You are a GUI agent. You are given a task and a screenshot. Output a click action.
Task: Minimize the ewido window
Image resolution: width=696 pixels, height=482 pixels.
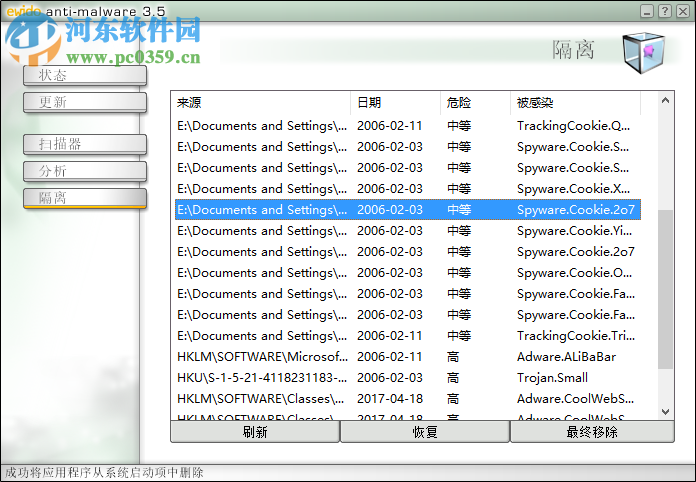click(647, 11)
